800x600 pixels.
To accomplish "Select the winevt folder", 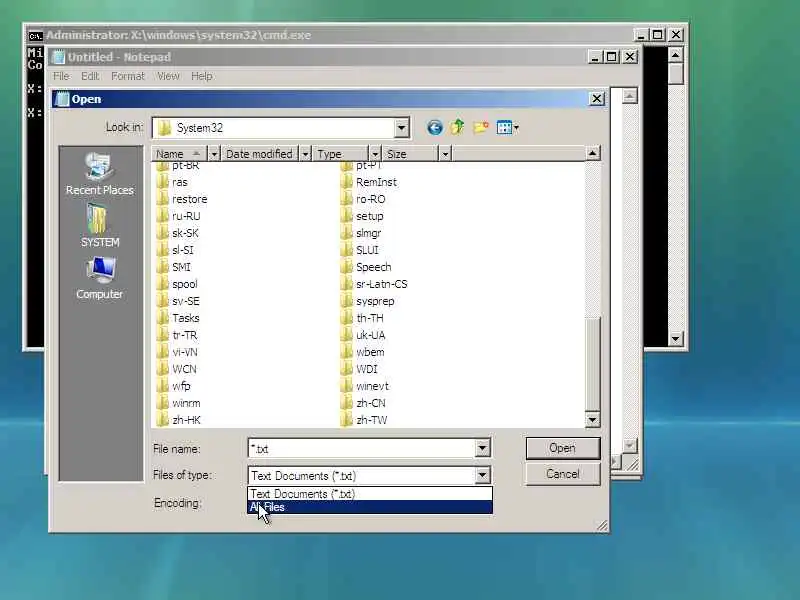I will click(x=364, y=386).
